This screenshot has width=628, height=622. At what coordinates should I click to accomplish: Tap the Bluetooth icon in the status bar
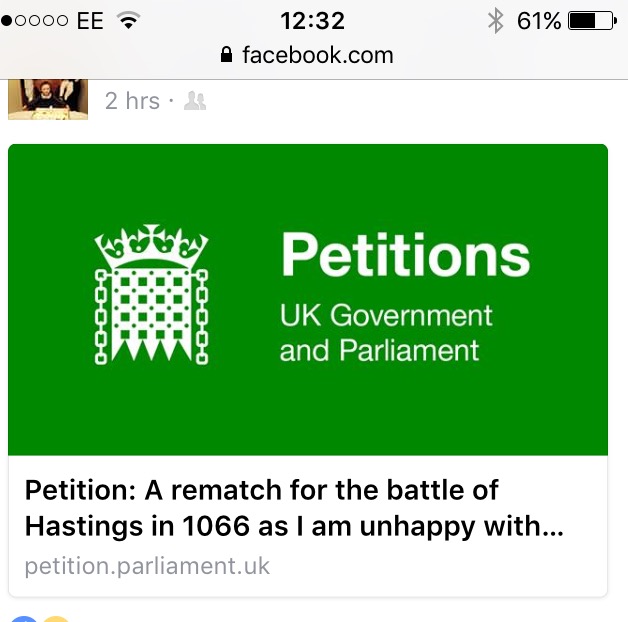(494, 20)
